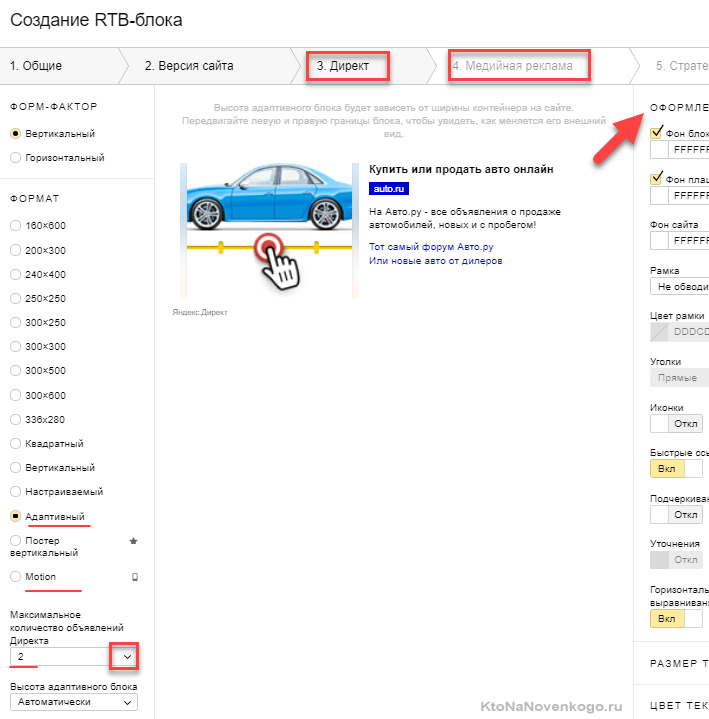Viewport: 709px width, 719px height.
Task: Switch the Иконки toggle
Action: [x=676, y=424]
